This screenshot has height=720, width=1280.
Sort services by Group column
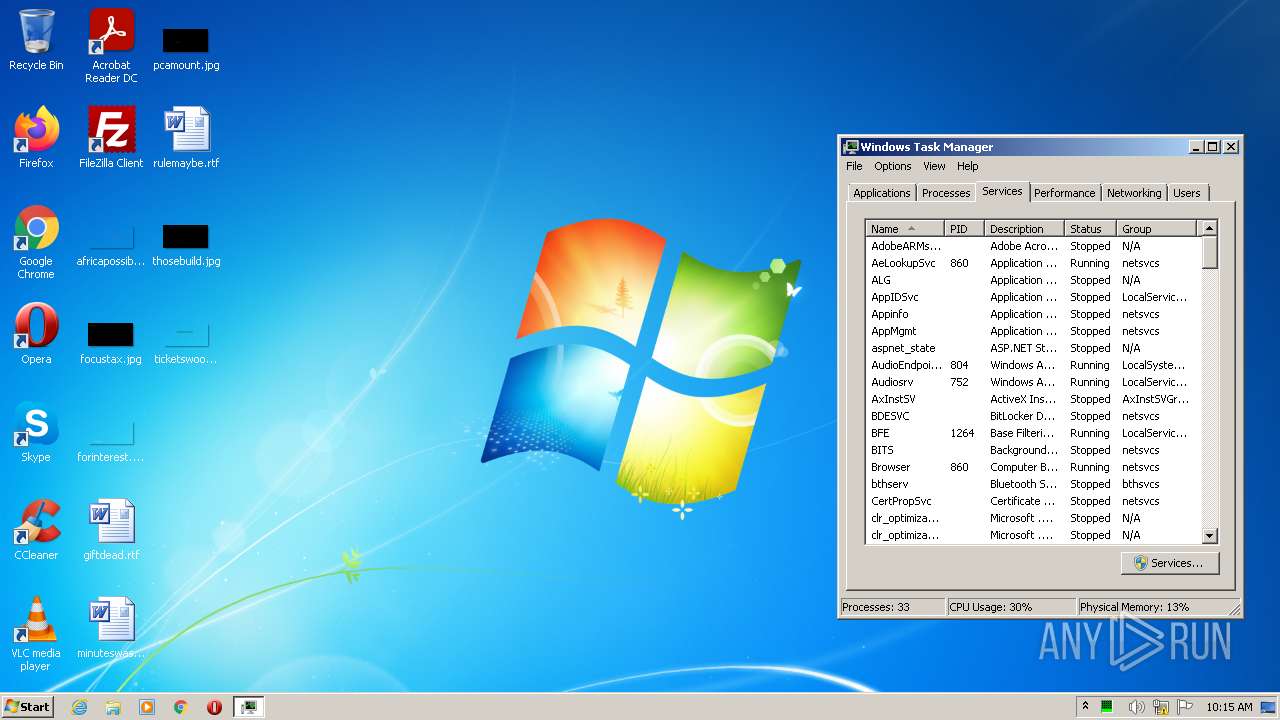click(x=1156, y=229)
